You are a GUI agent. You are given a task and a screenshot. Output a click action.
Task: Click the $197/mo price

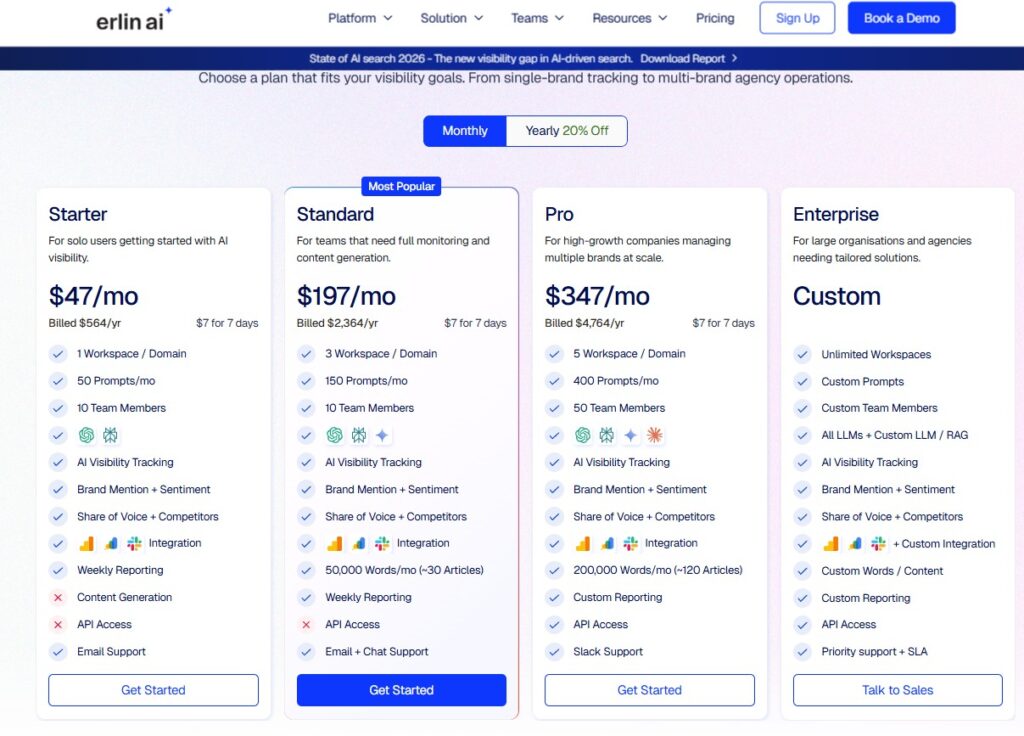click(x=346, y=296)
